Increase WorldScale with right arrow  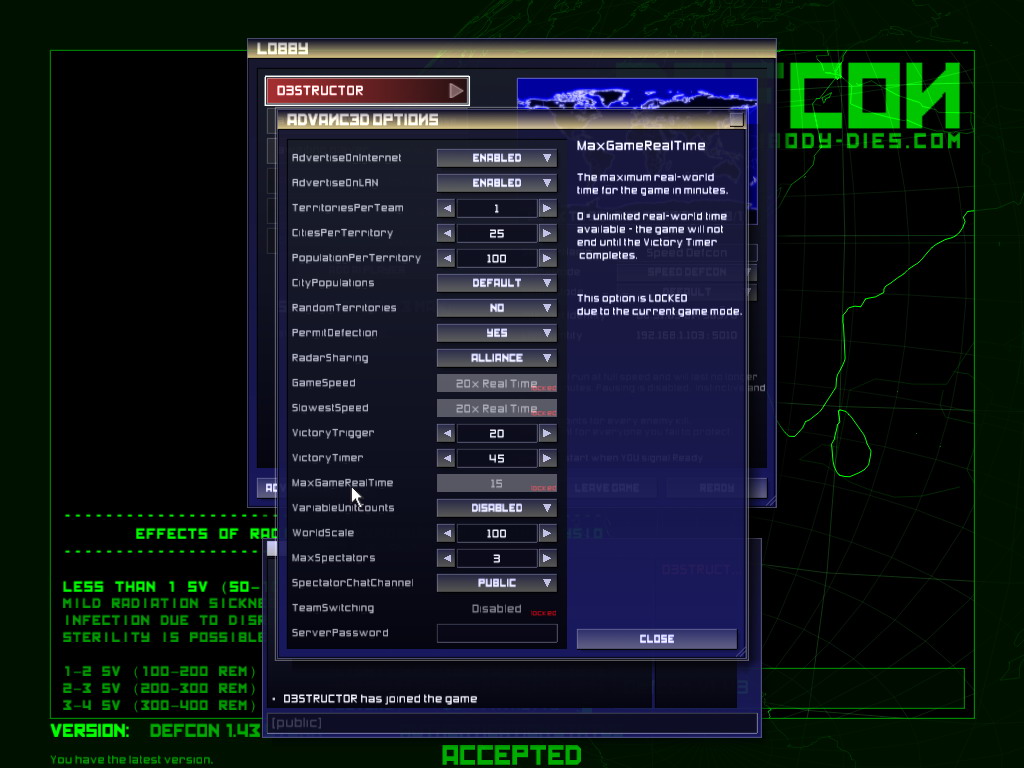point(547,533)
